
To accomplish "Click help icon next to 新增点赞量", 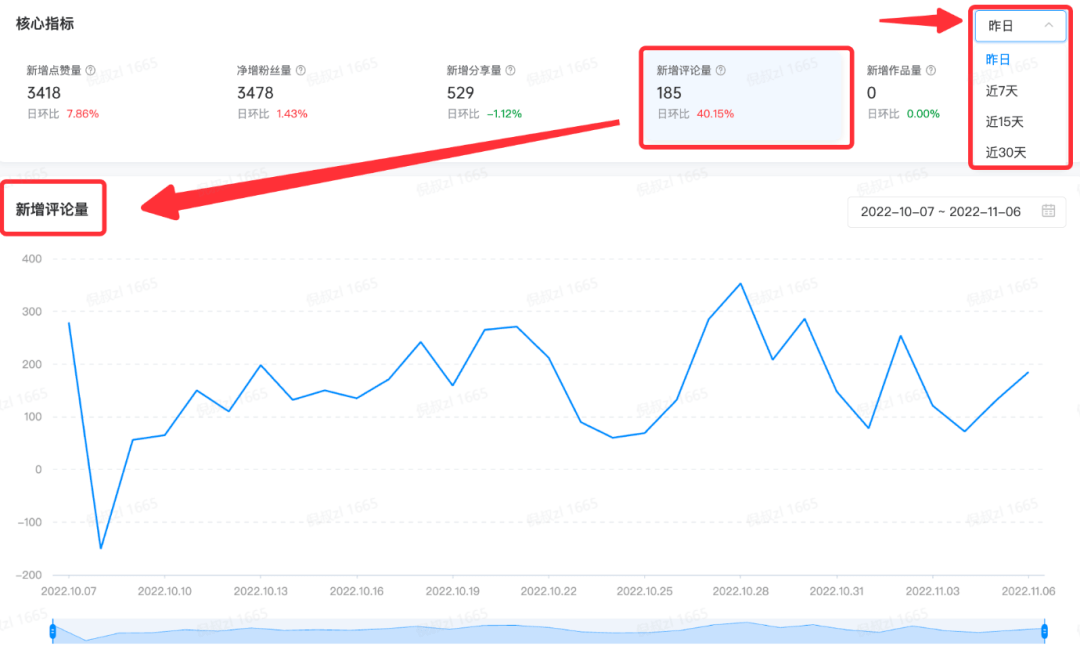I will coord(90,71).
